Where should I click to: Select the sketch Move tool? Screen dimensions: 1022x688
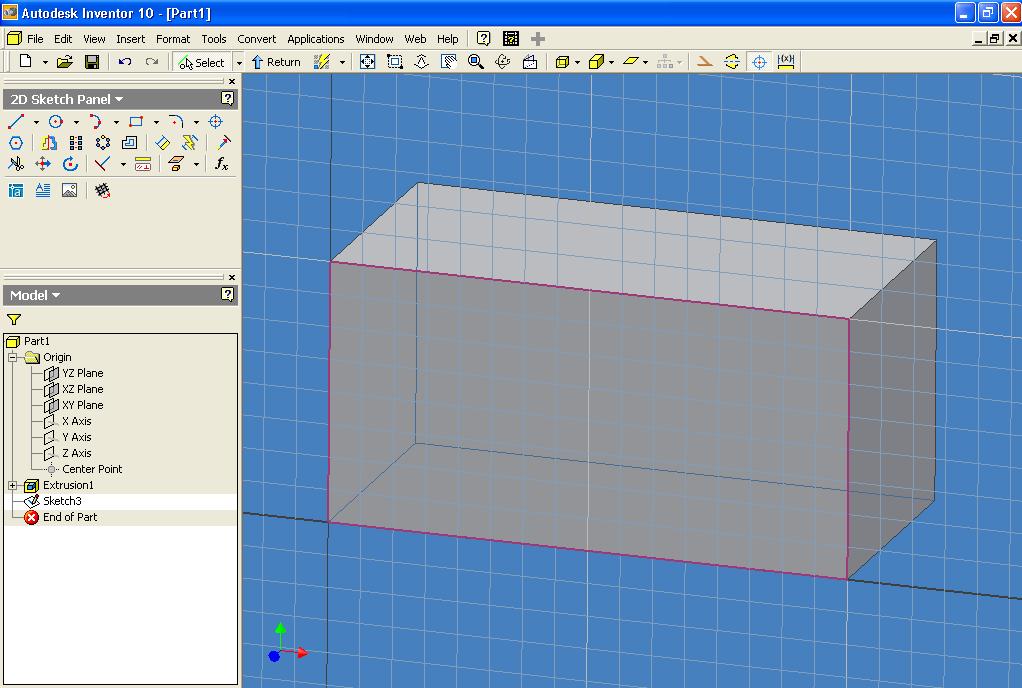[x=43, y=164]
